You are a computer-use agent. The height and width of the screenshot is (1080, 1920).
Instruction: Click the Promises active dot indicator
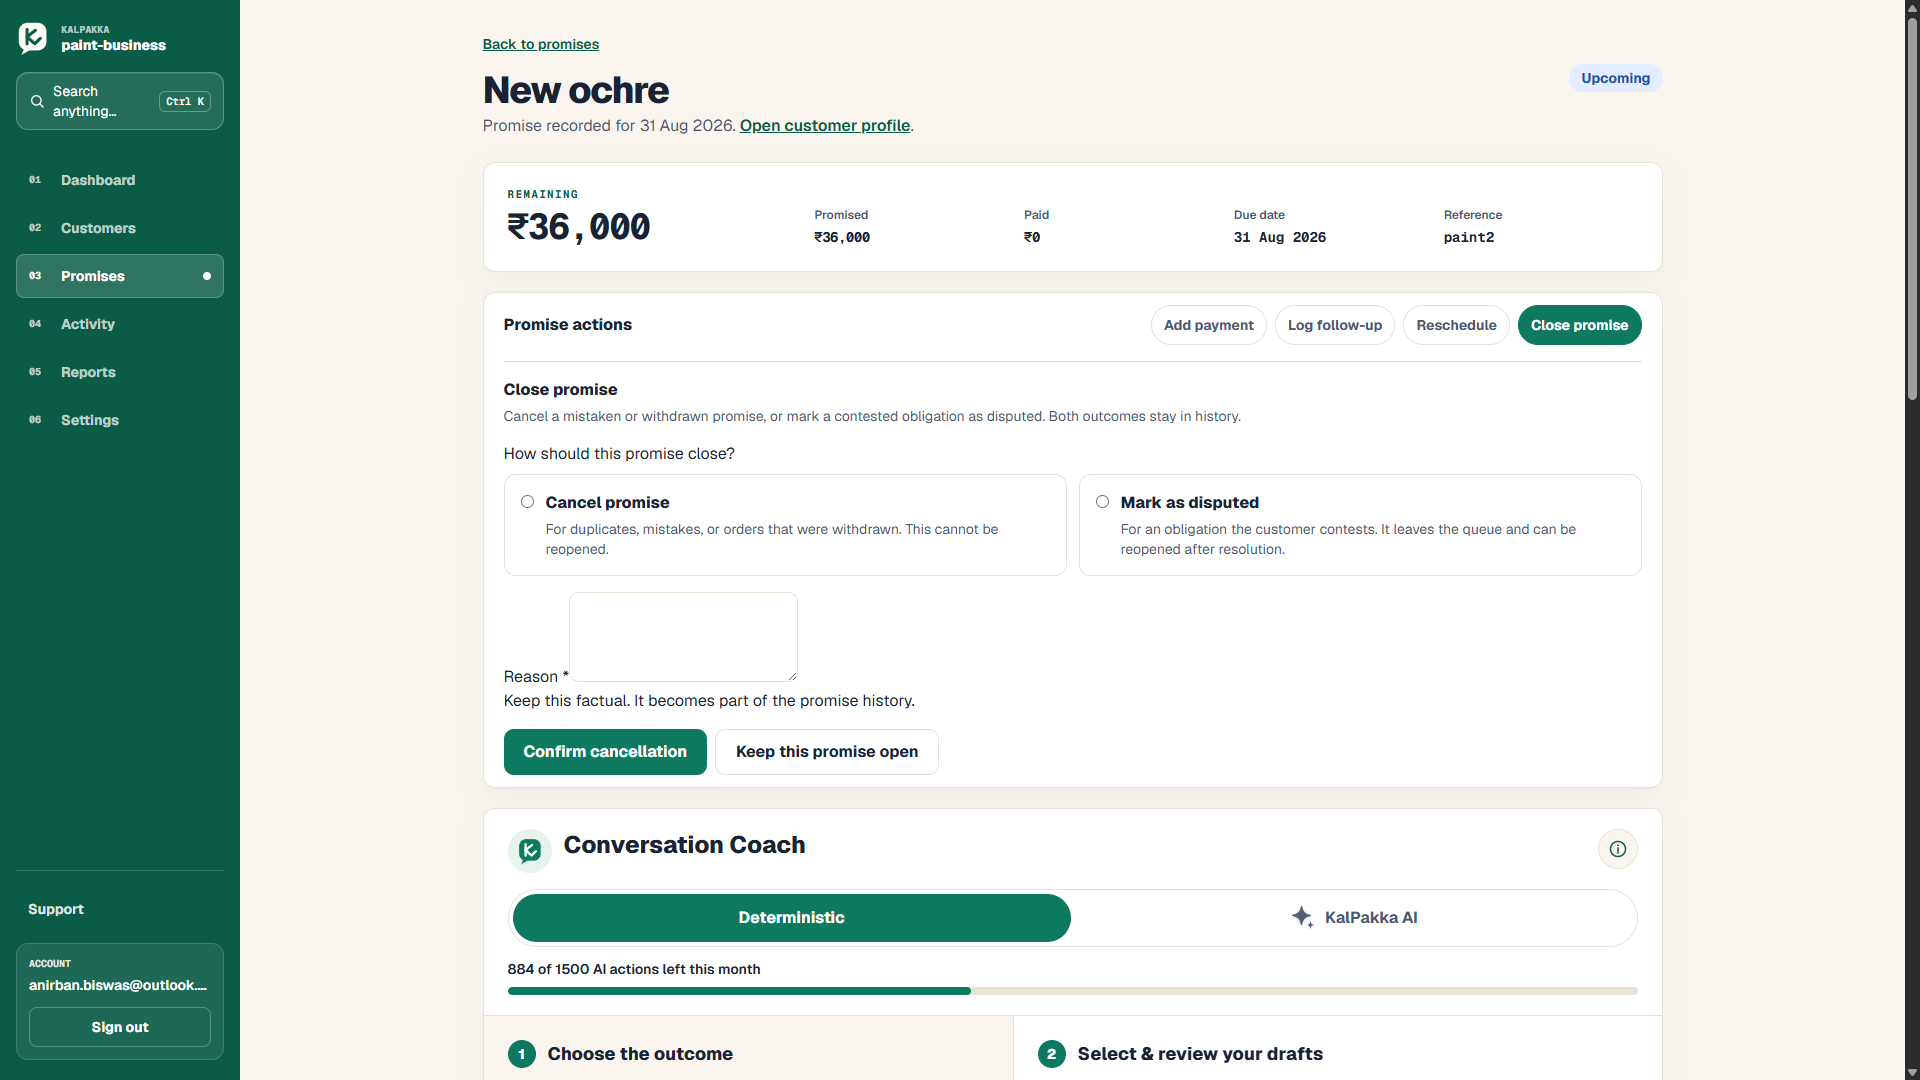207,276
